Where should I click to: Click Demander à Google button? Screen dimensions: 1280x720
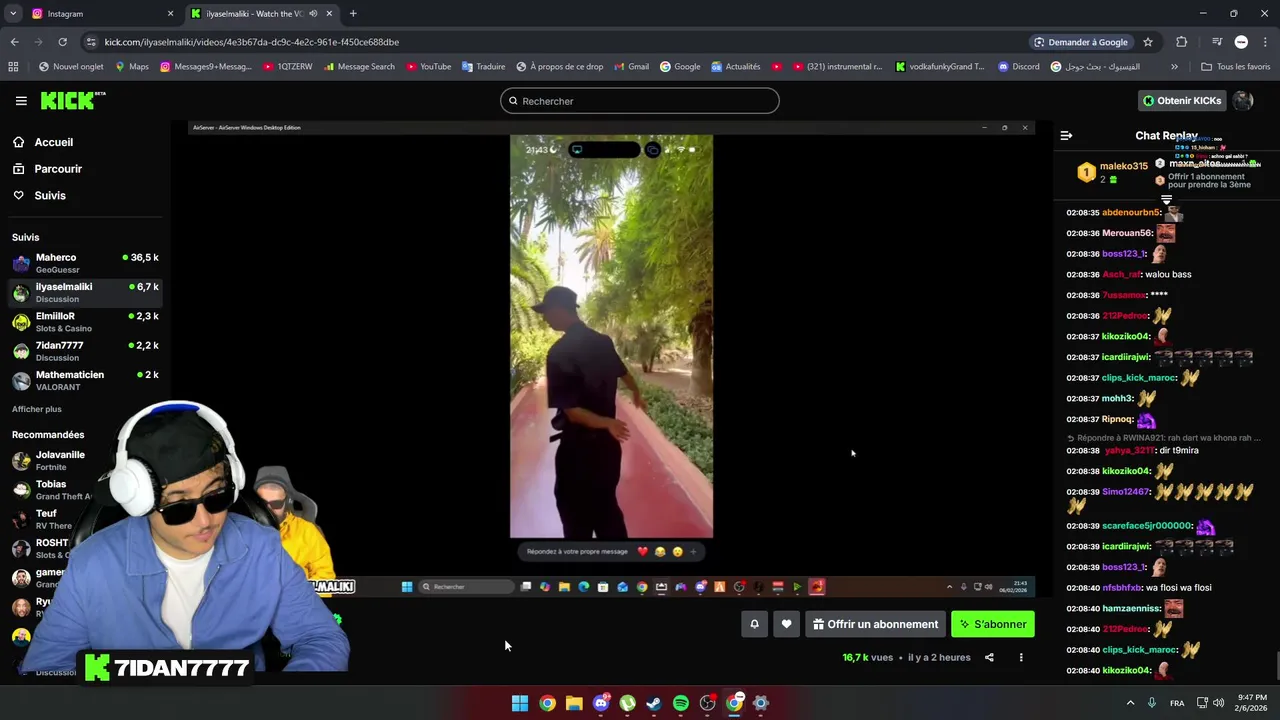tap(1082, 42)
